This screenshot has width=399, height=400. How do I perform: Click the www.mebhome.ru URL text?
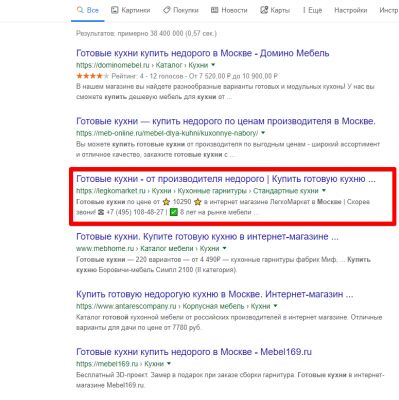[105, 249]
